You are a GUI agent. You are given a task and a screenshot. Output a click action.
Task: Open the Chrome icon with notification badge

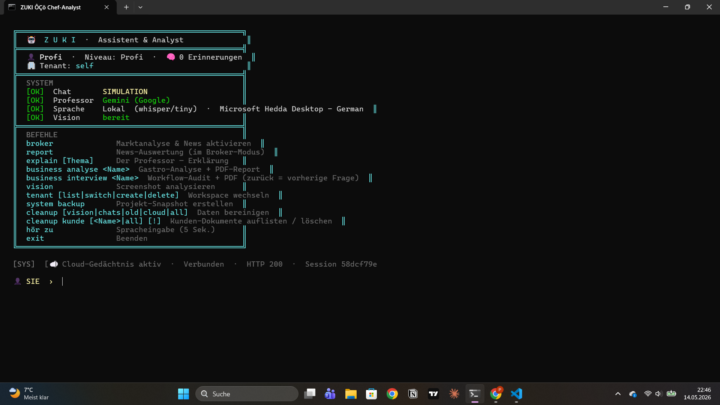(x=495, y=394)
